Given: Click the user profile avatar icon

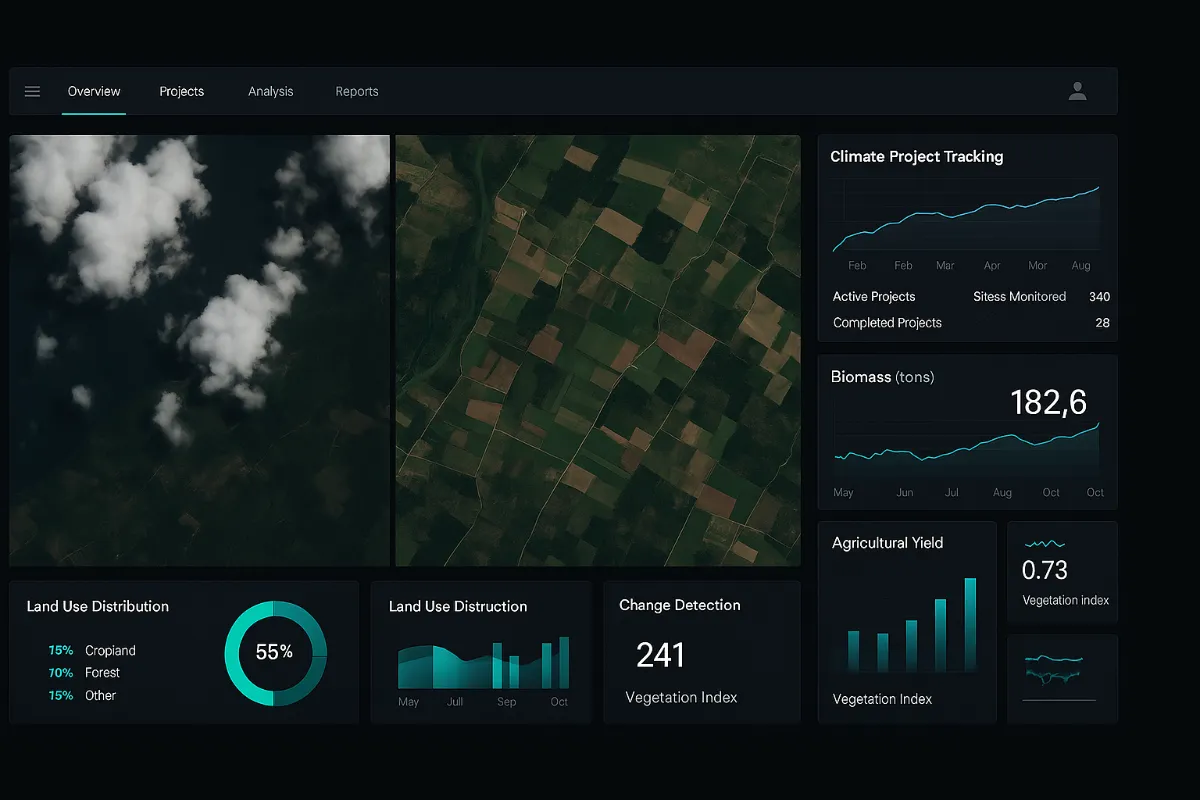Looking at the screenshot, I should click(x=1077, y=92).
